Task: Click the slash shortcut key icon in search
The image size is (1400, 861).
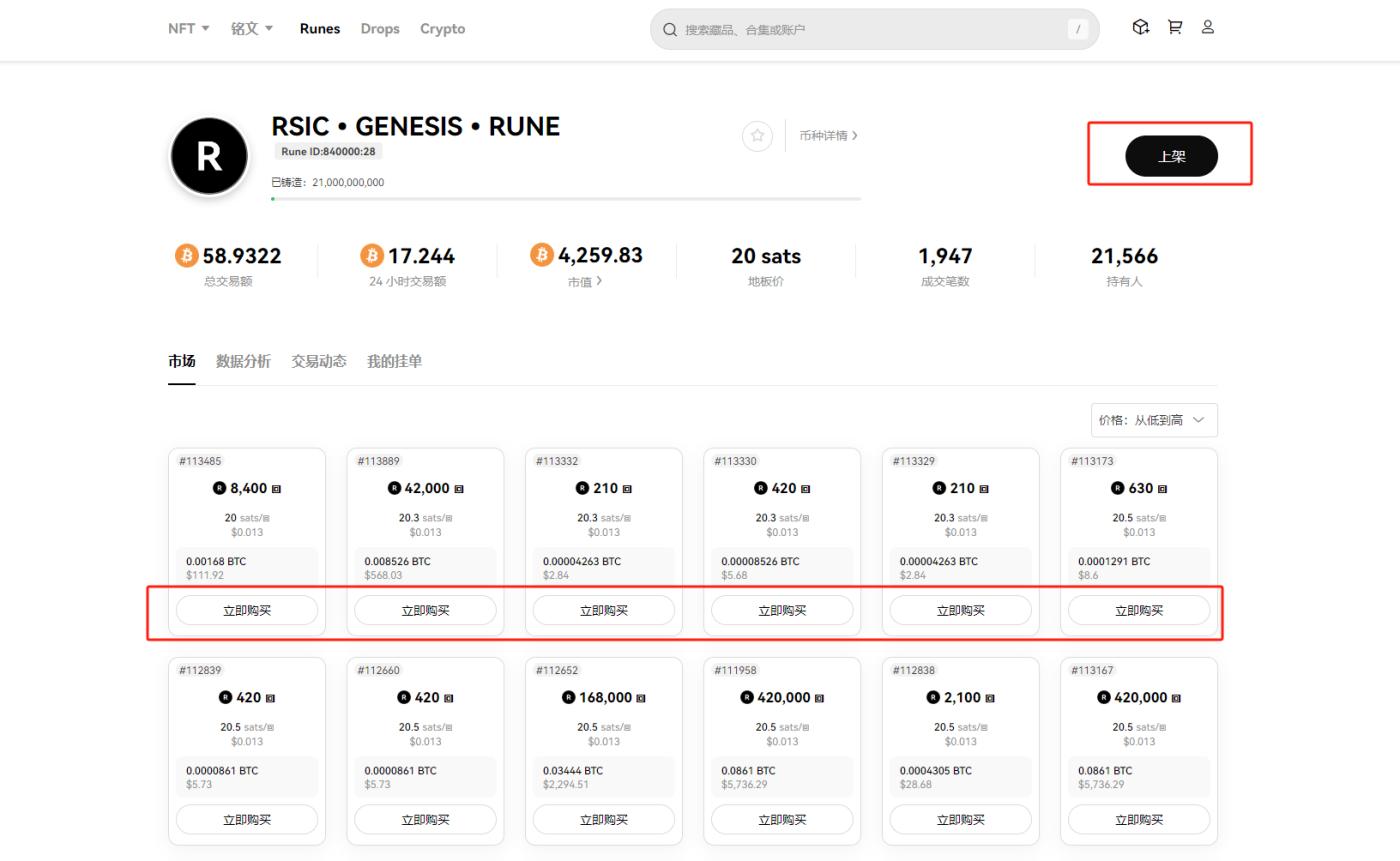Action: (1078, 29)
